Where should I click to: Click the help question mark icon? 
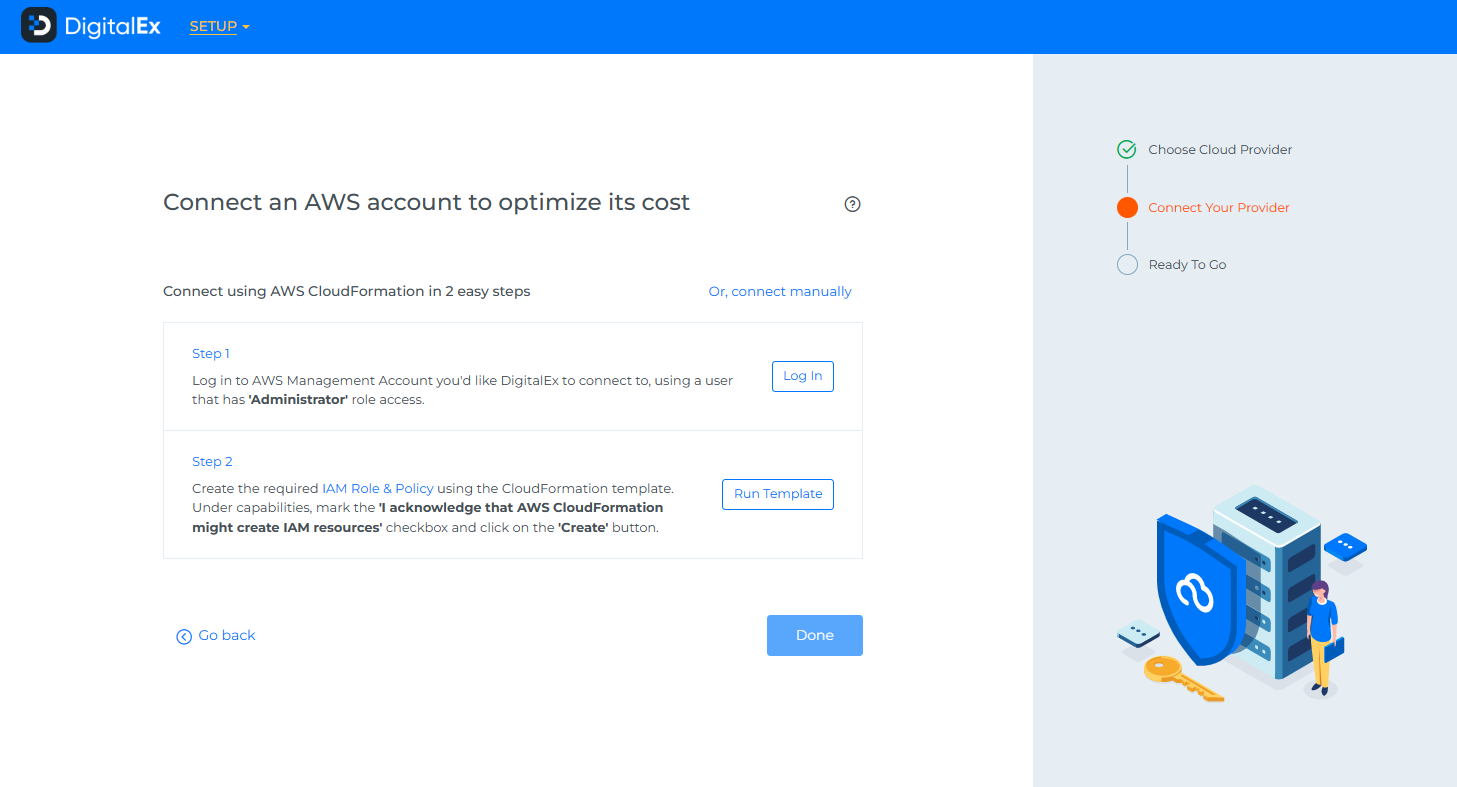pos(852,204)
